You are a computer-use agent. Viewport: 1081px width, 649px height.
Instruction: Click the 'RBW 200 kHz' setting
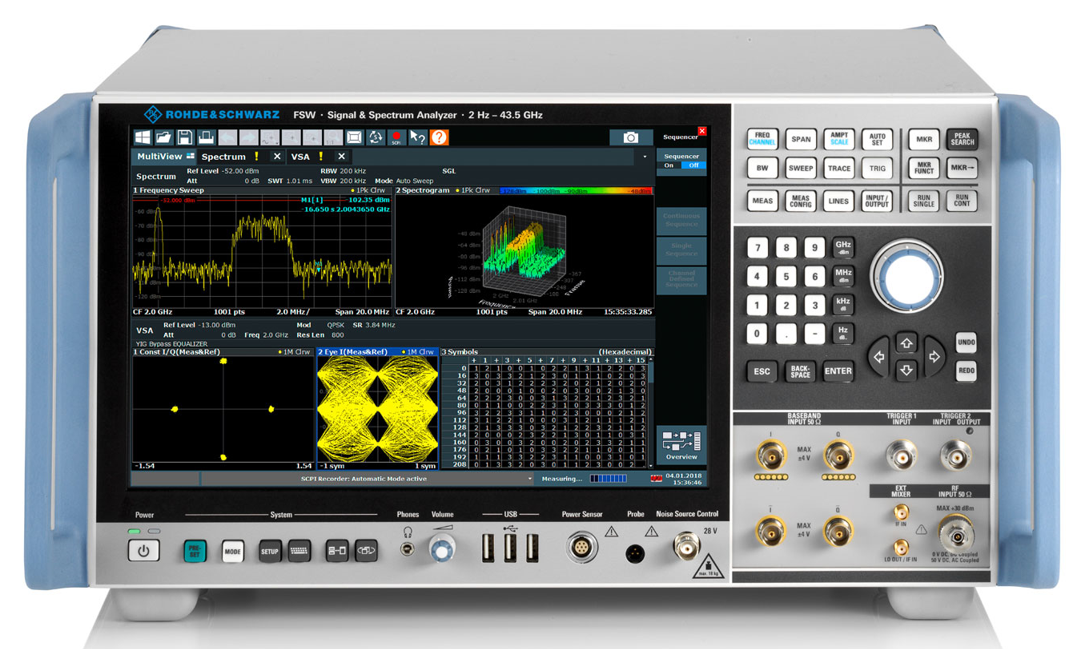tap(343, 171)
